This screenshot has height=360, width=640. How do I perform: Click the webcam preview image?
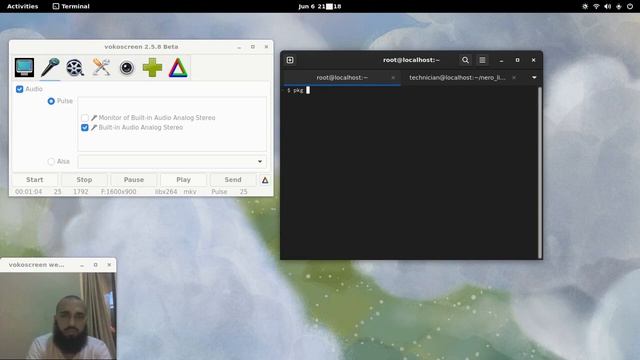tap(58, 316)
